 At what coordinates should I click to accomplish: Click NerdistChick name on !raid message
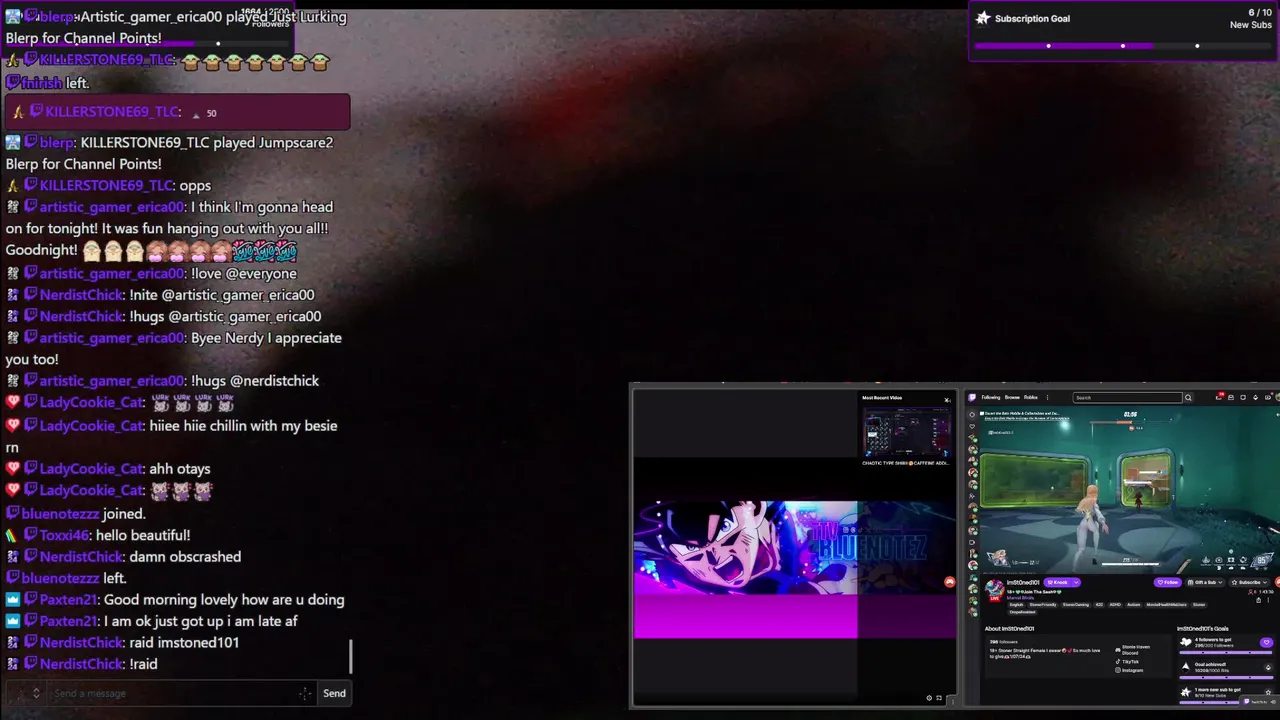(x=81, y=664)
